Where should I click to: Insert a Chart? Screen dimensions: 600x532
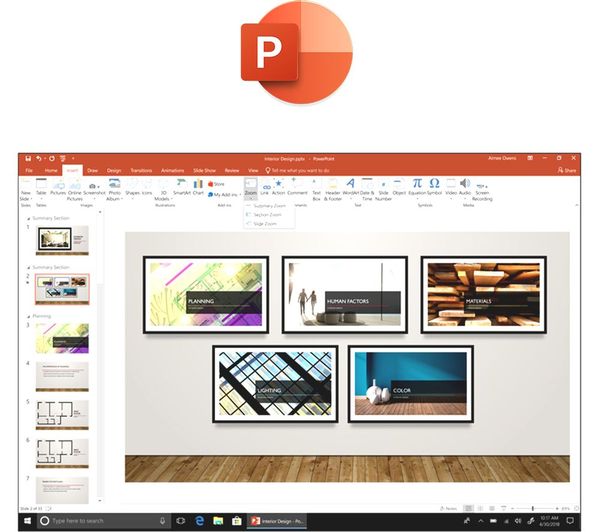(x=198, y=188)
